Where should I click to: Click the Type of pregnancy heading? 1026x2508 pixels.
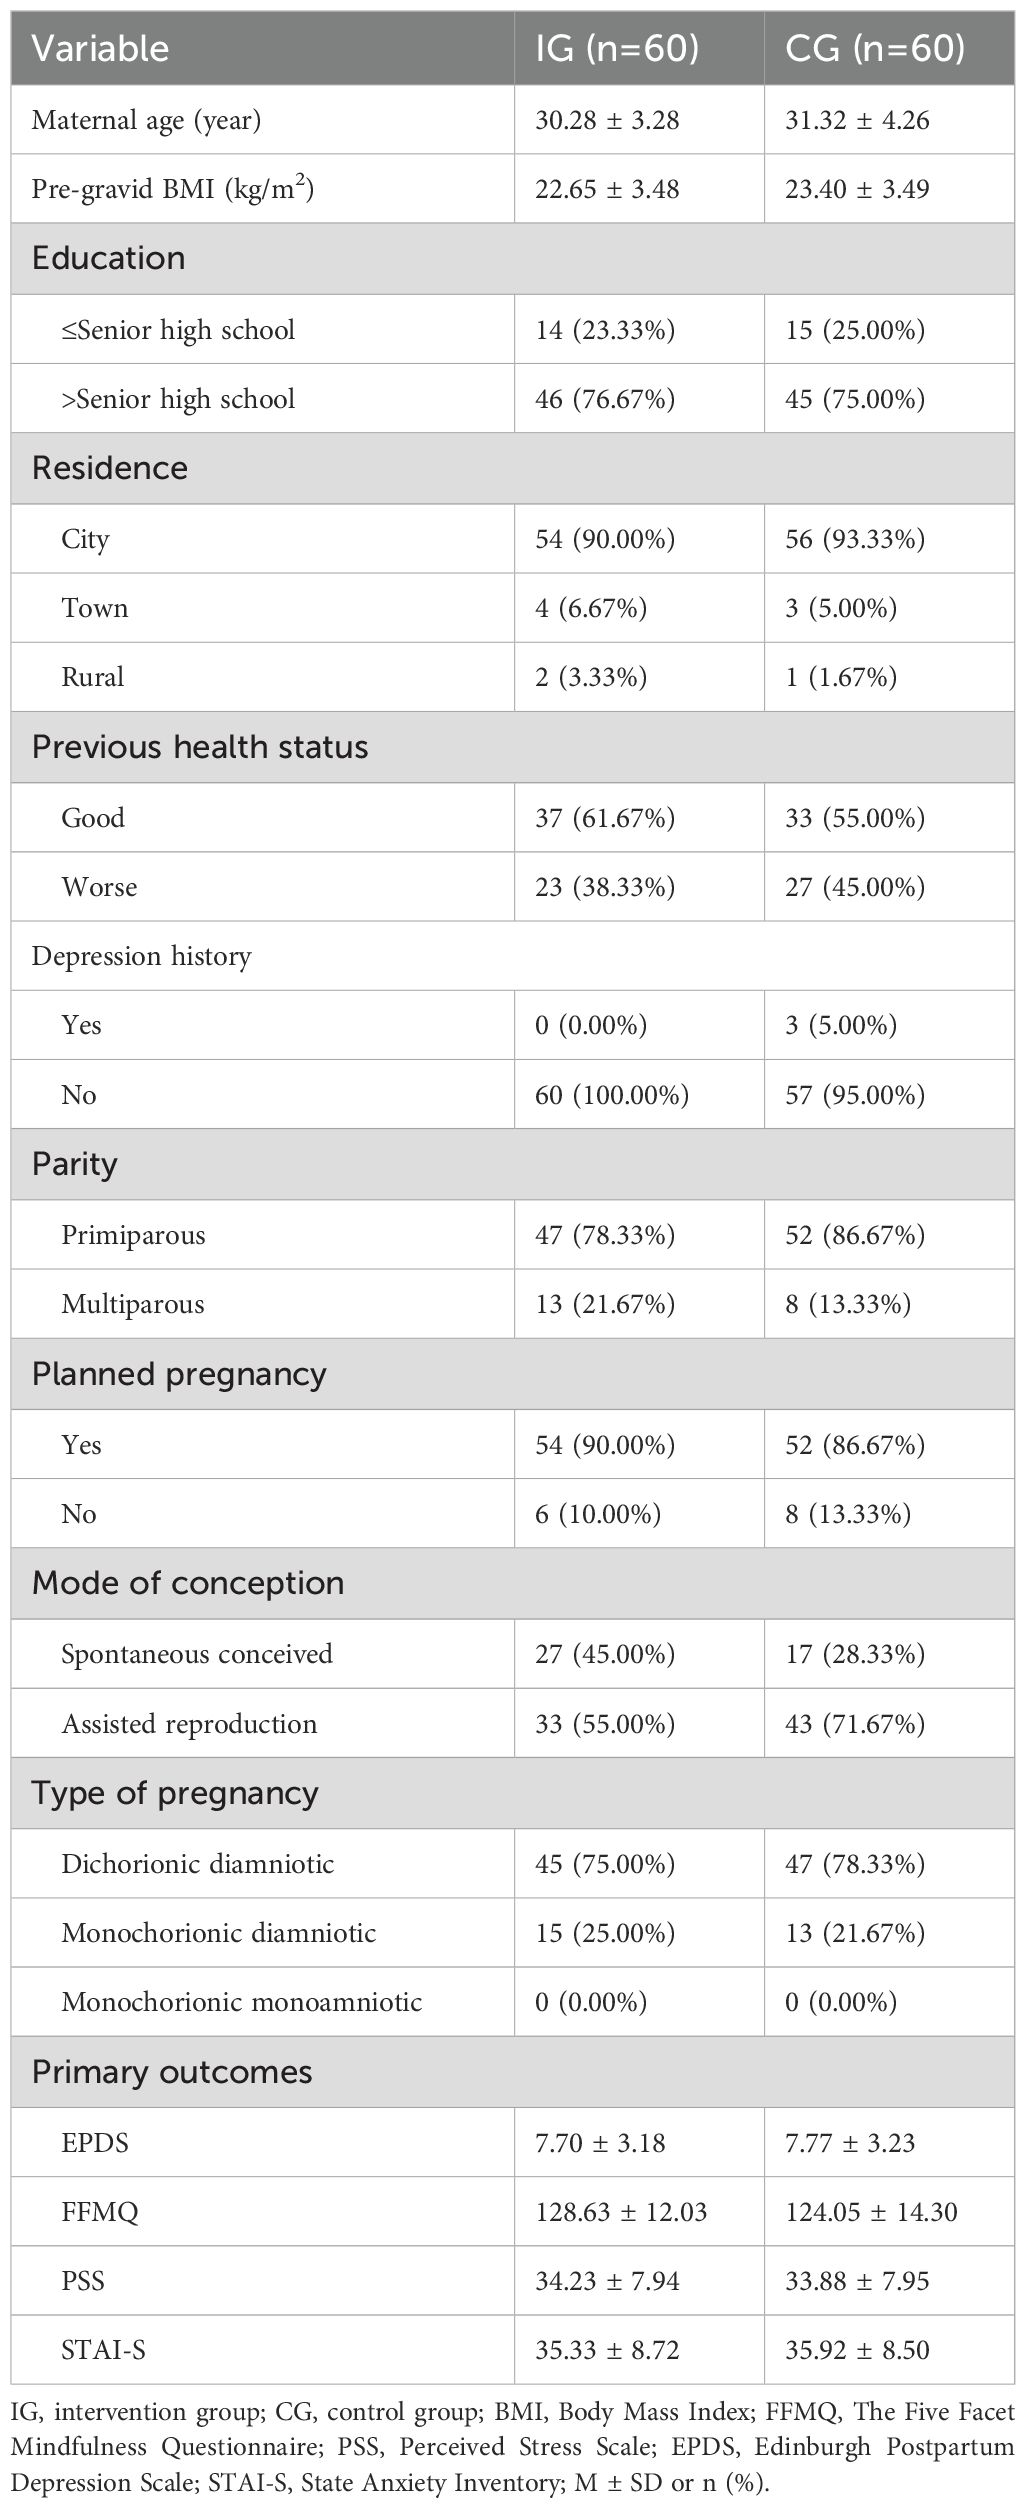[x=175, y=1793]
